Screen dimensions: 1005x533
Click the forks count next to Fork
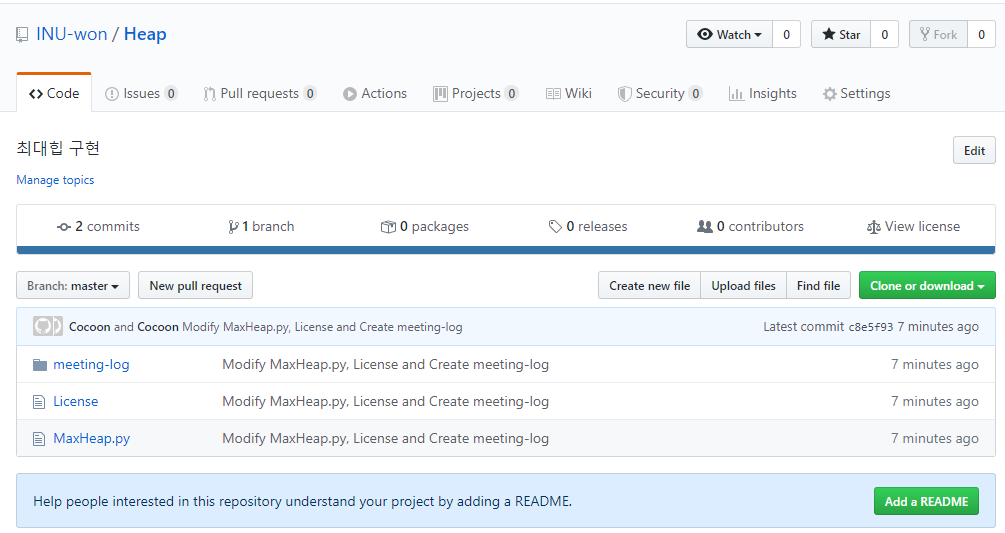point(981,35)
